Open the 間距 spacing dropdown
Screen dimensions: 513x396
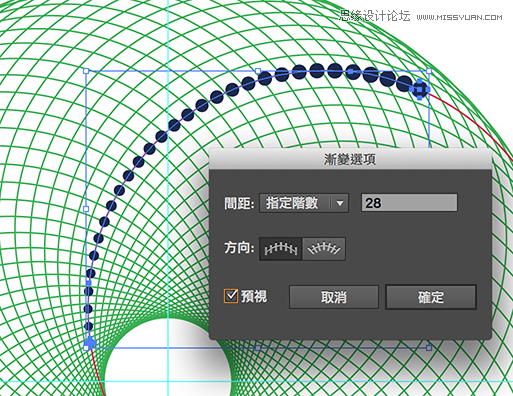pos(304,203)
